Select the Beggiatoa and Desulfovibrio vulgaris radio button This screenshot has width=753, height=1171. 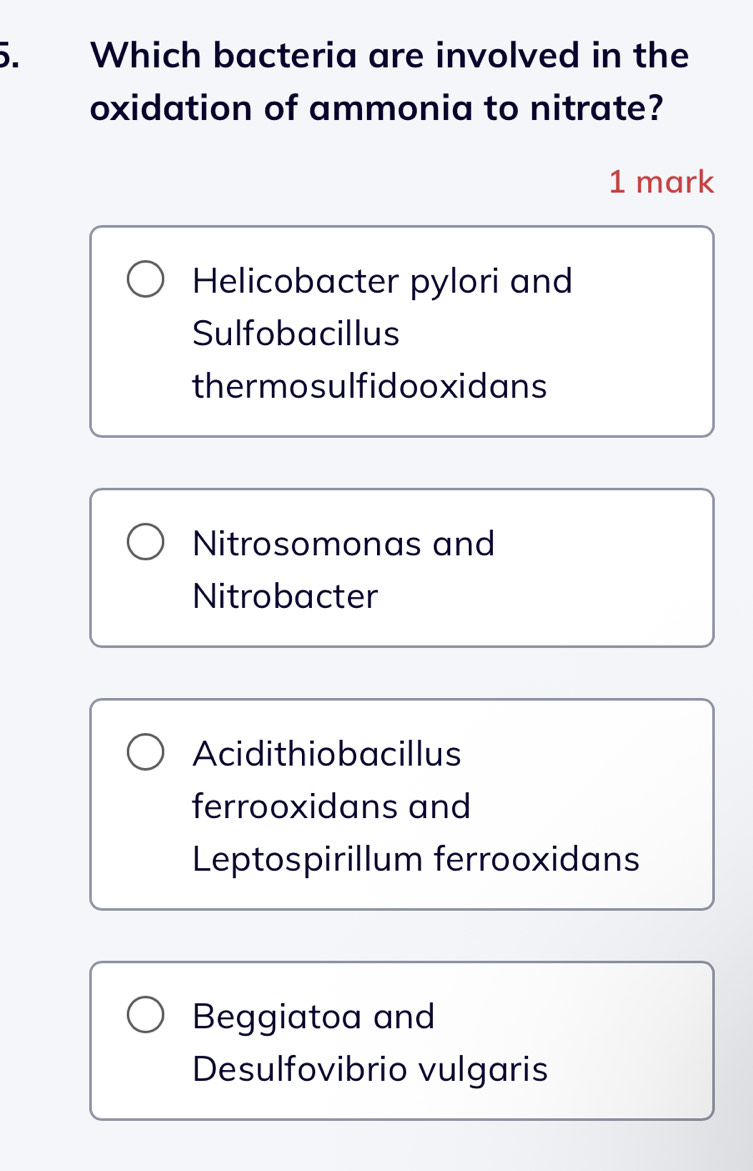pos(145,1016)
